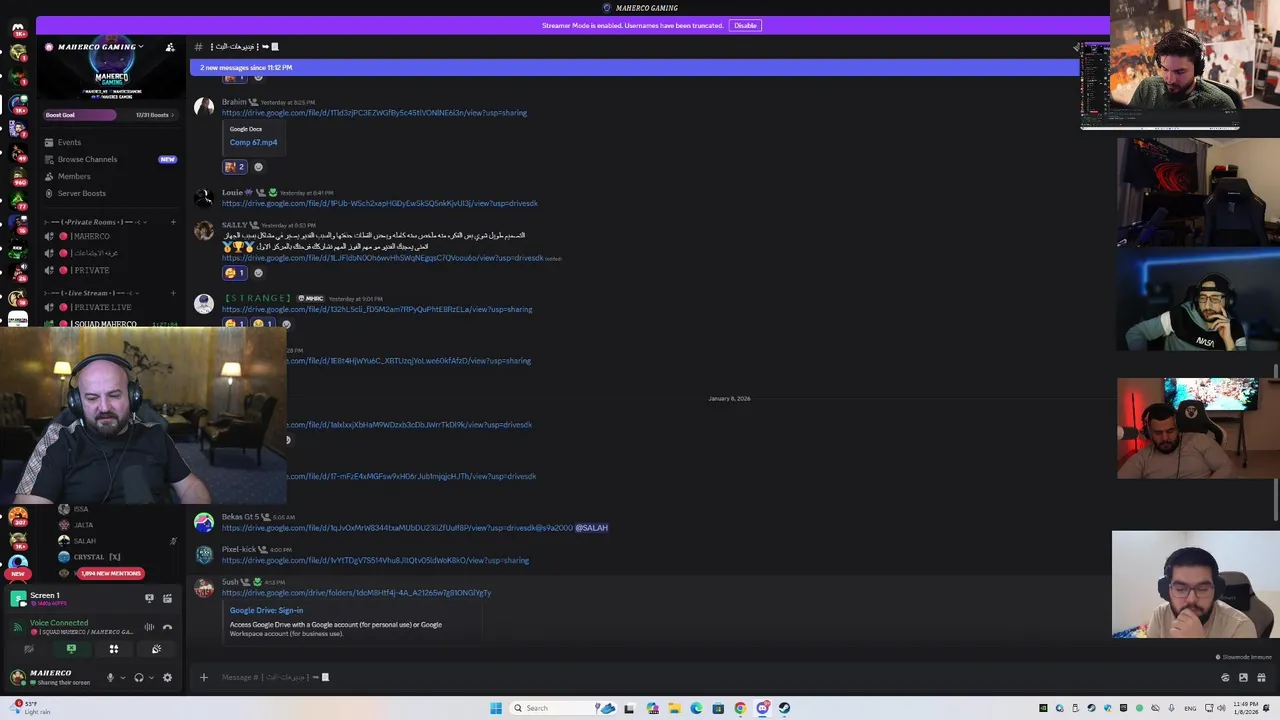Open User Settings gear icon

pos(167,677)
